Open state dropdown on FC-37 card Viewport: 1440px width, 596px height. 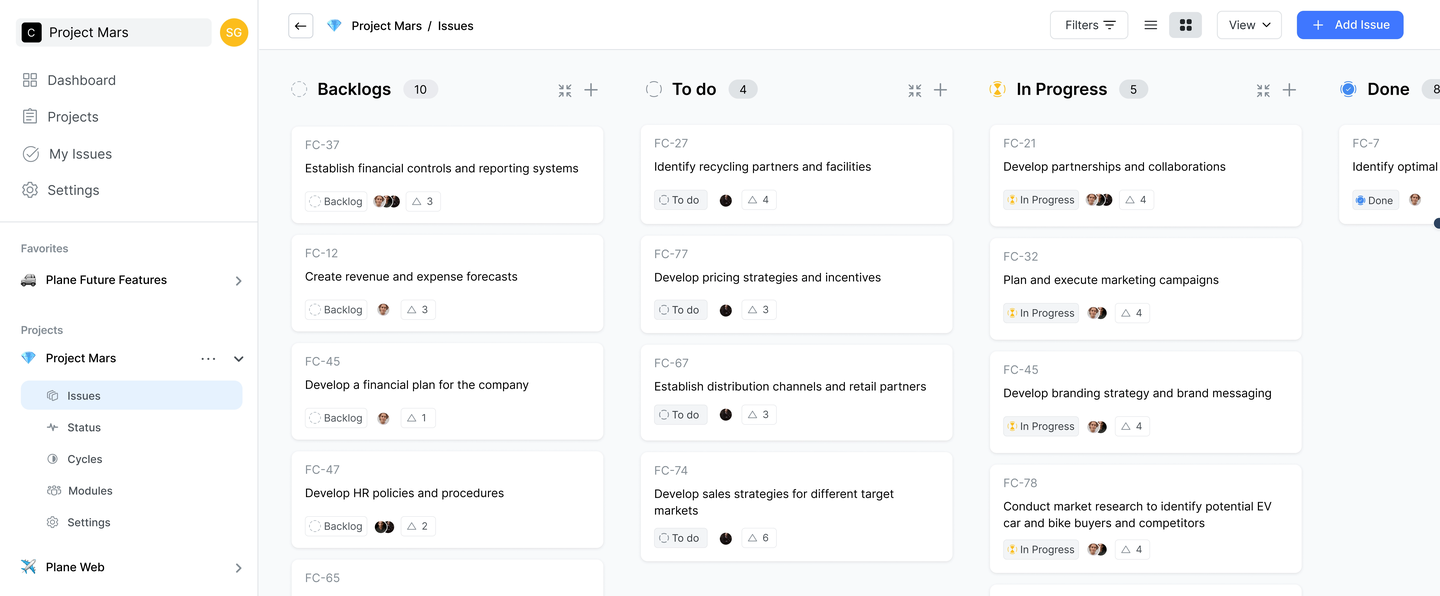336,201
